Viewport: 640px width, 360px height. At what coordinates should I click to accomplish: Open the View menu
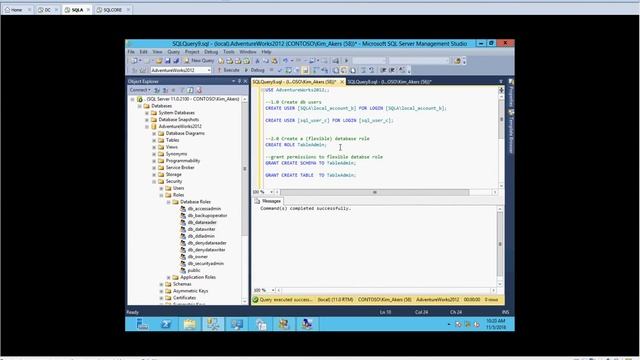click(x=157, y=52)
